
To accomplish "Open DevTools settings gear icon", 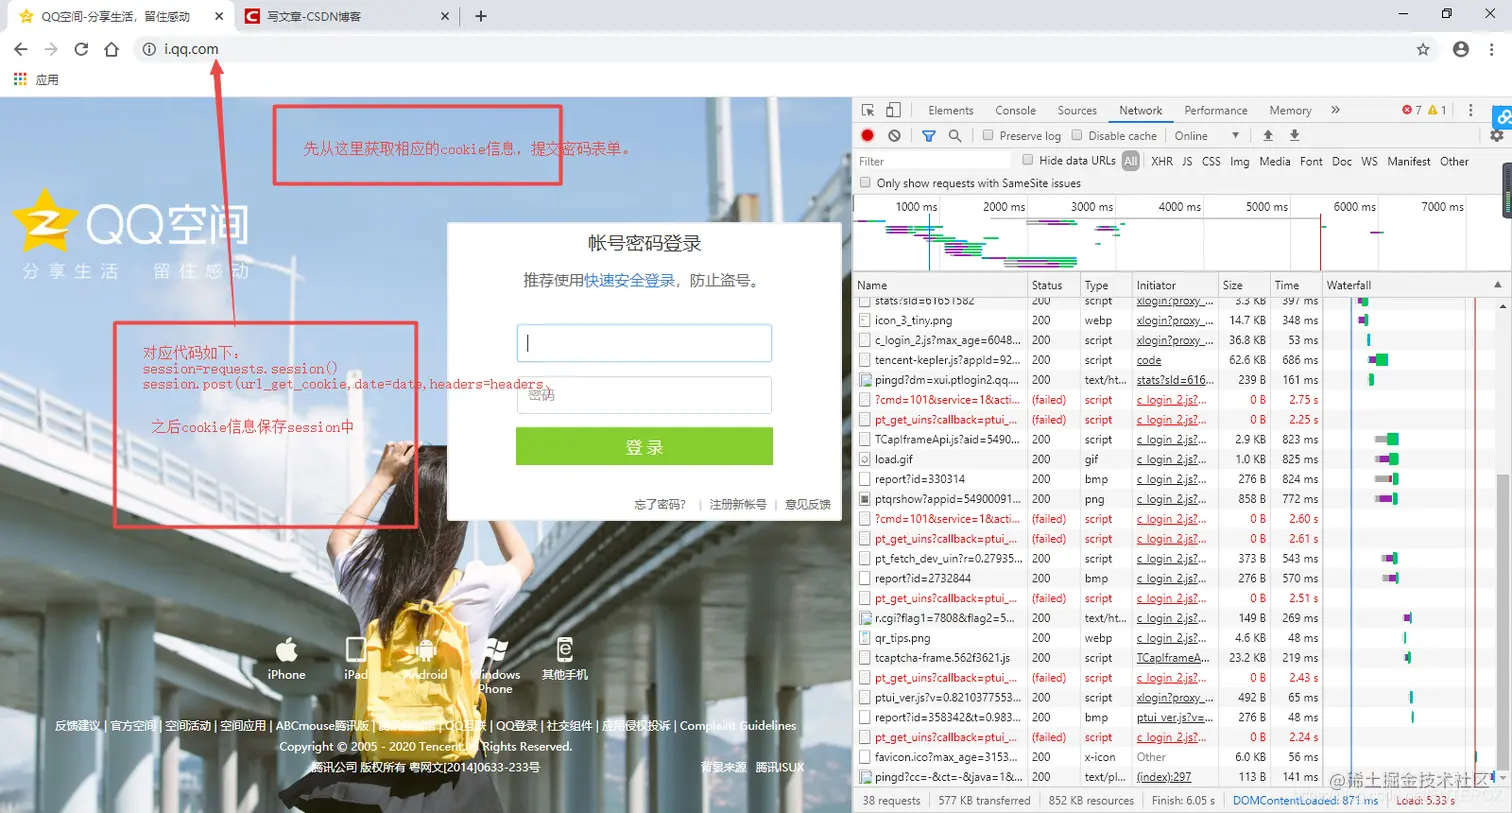I will click(x=1497, y=136).
